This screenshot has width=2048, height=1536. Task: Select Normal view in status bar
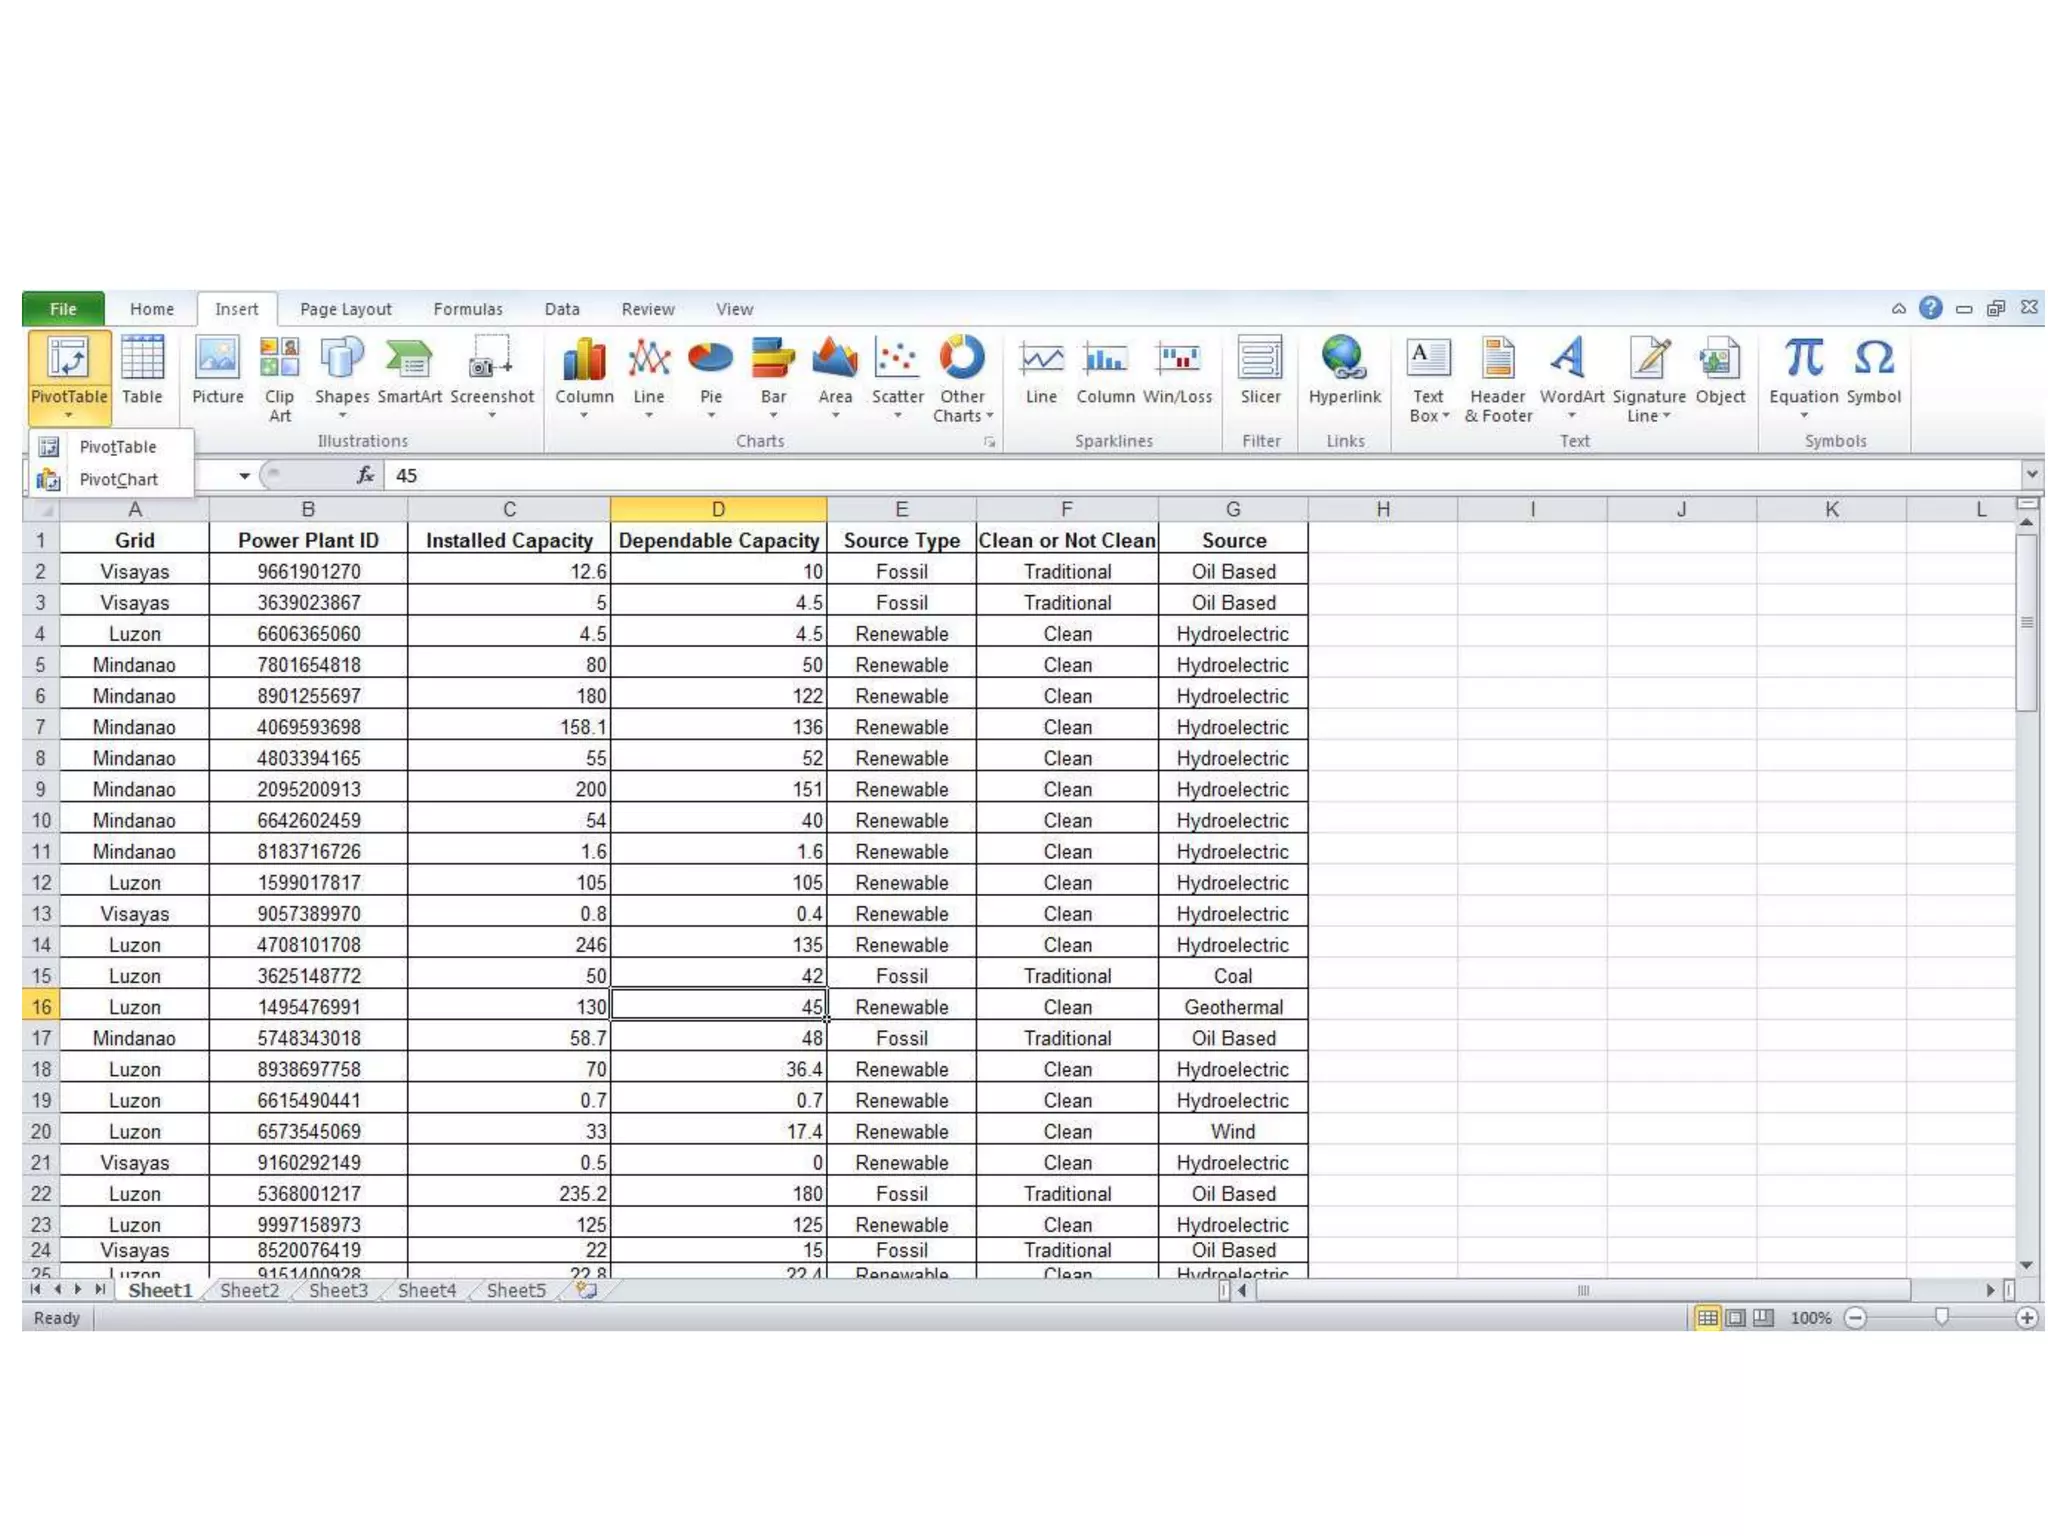pos(1708,1318)
